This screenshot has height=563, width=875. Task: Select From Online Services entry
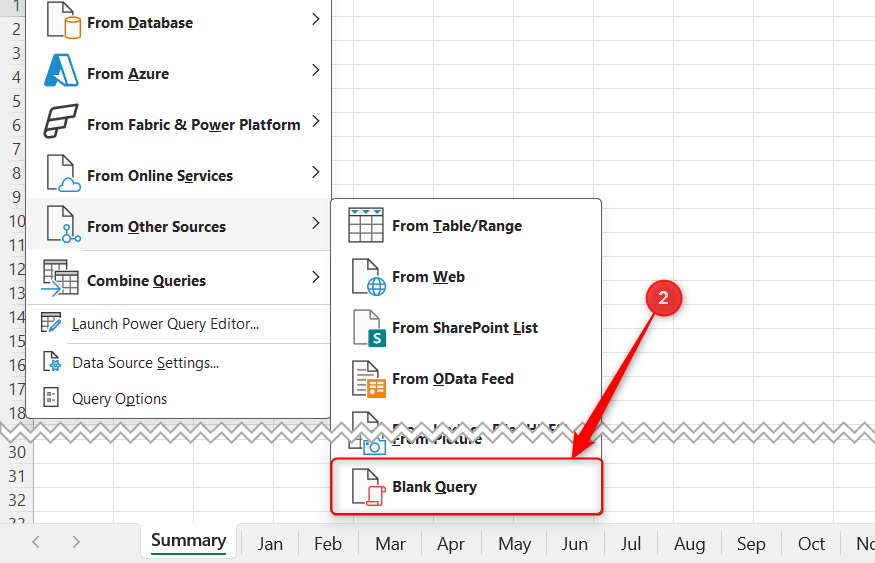(179, 174)
